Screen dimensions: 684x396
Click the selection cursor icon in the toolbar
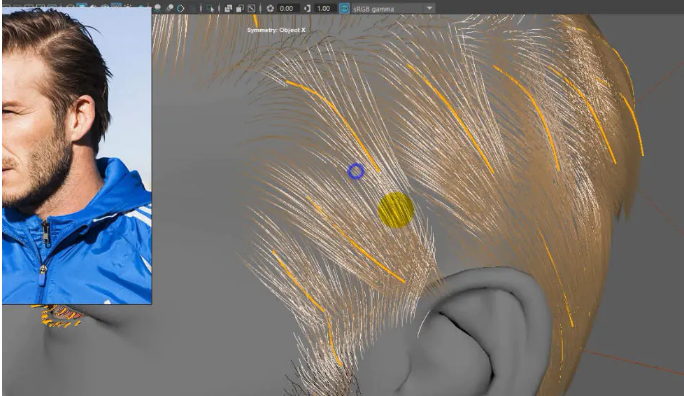[210, 8]
